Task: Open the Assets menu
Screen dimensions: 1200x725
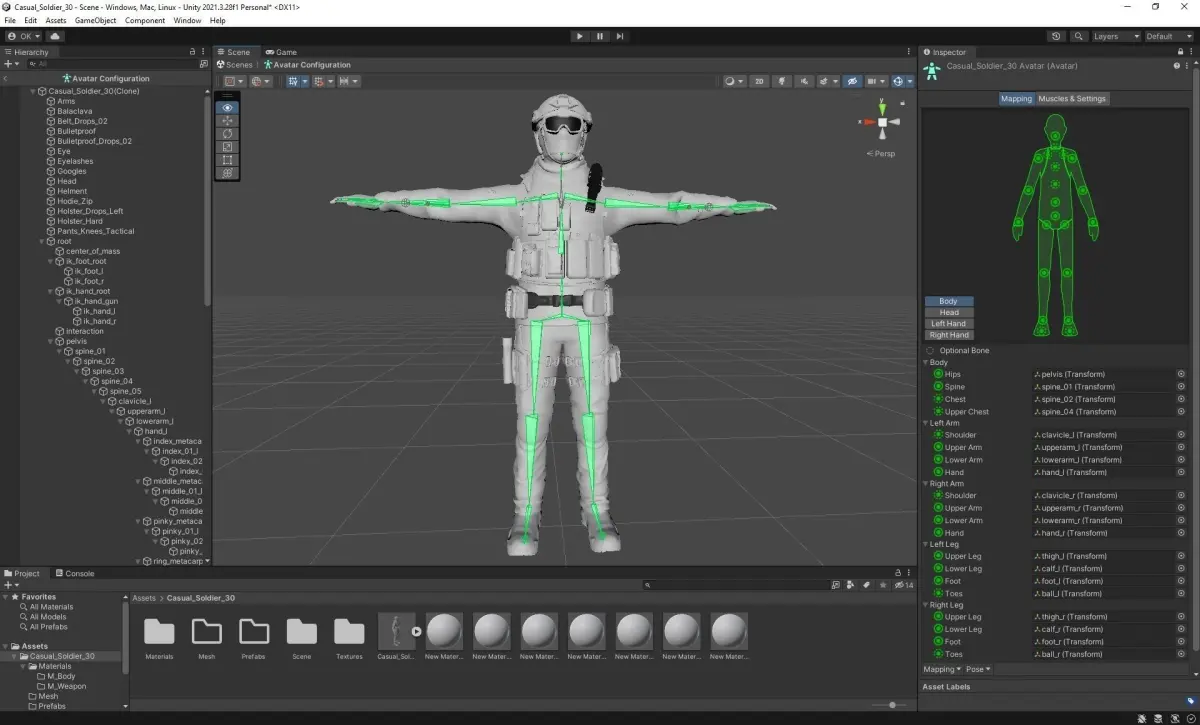Action: (56, 20)
